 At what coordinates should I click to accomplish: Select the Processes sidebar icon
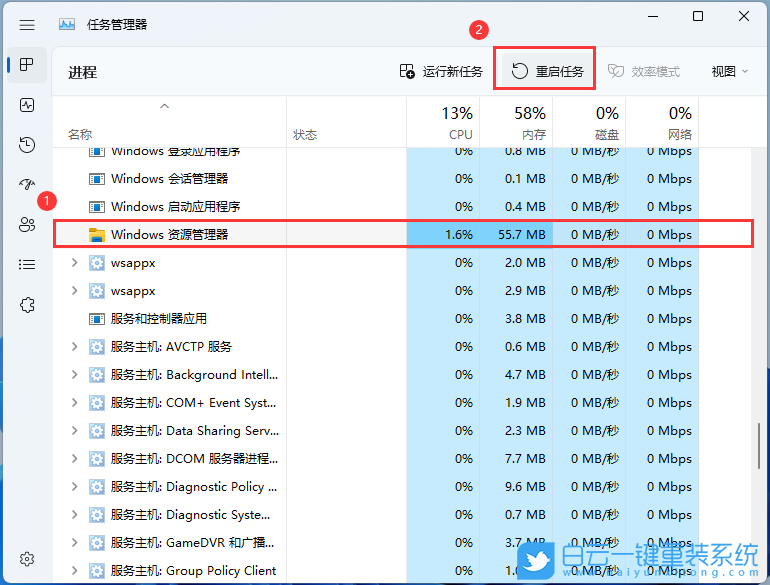[27, 64]
